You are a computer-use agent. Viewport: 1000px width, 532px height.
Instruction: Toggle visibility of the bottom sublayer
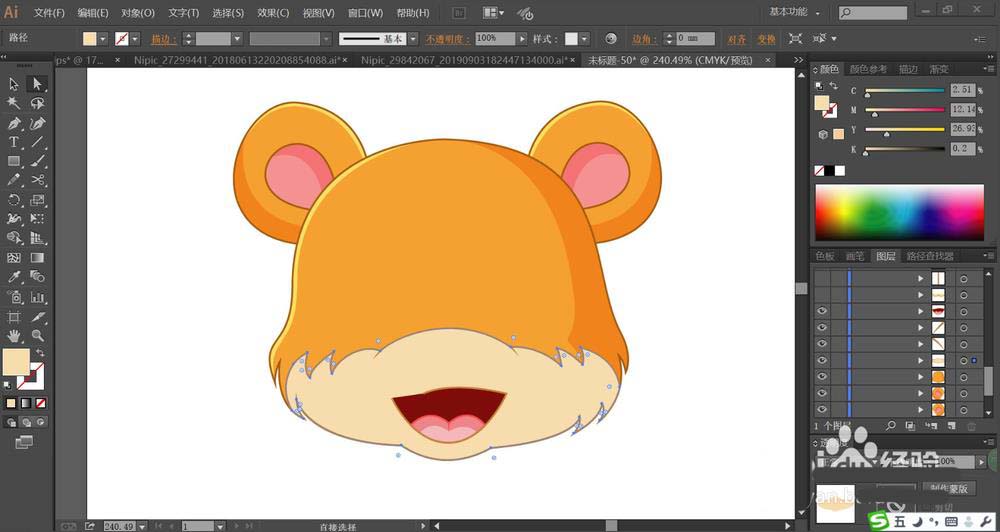pyautogui.click(x=822, y=409)
